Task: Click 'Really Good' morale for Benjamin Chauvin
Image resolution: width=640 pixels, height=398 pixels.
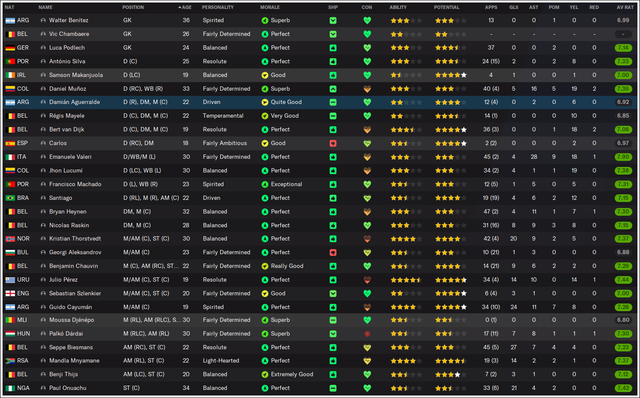Action: pos(287,266)
